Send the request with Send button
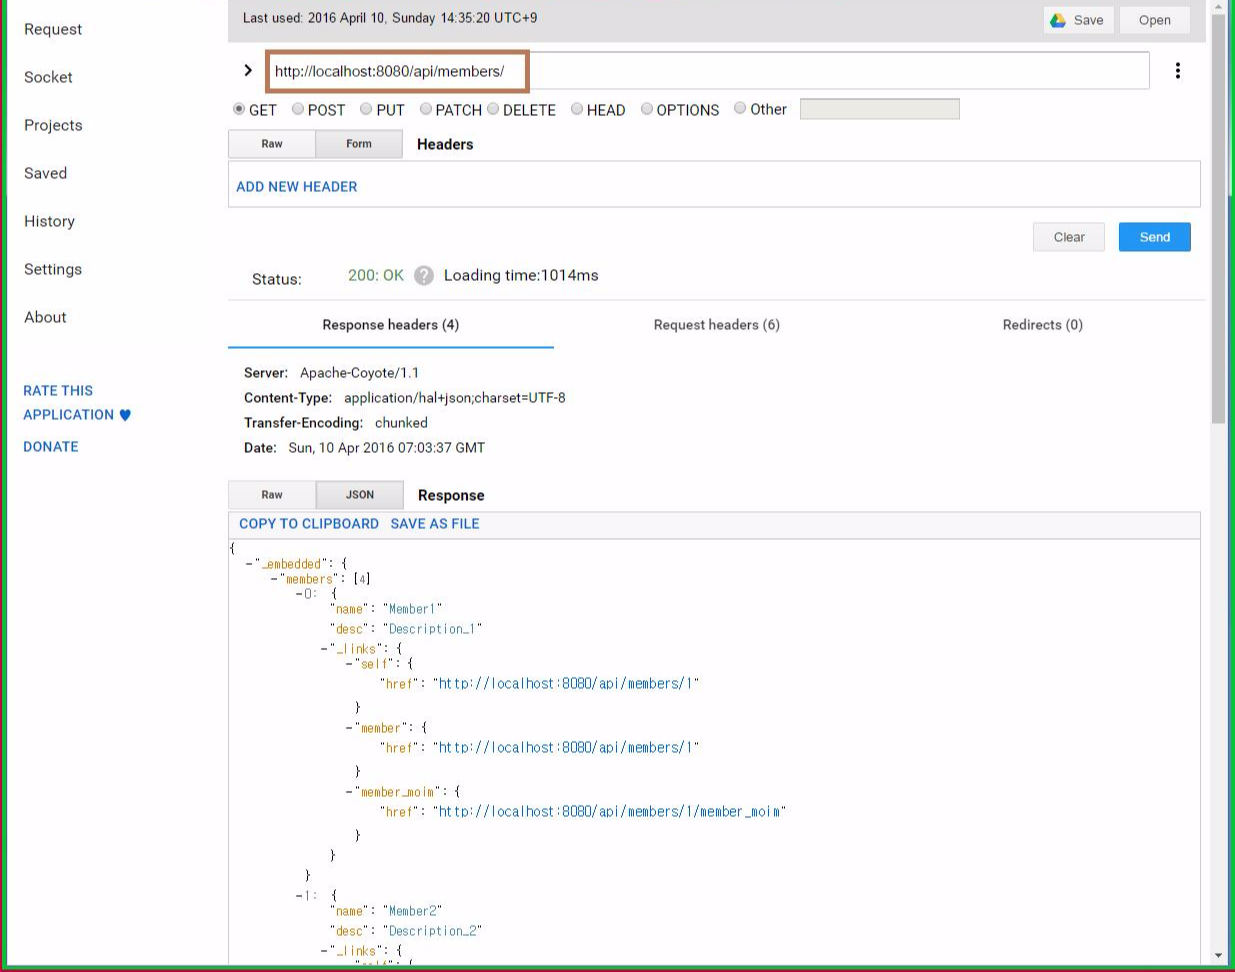 [x=1155, y=237]
